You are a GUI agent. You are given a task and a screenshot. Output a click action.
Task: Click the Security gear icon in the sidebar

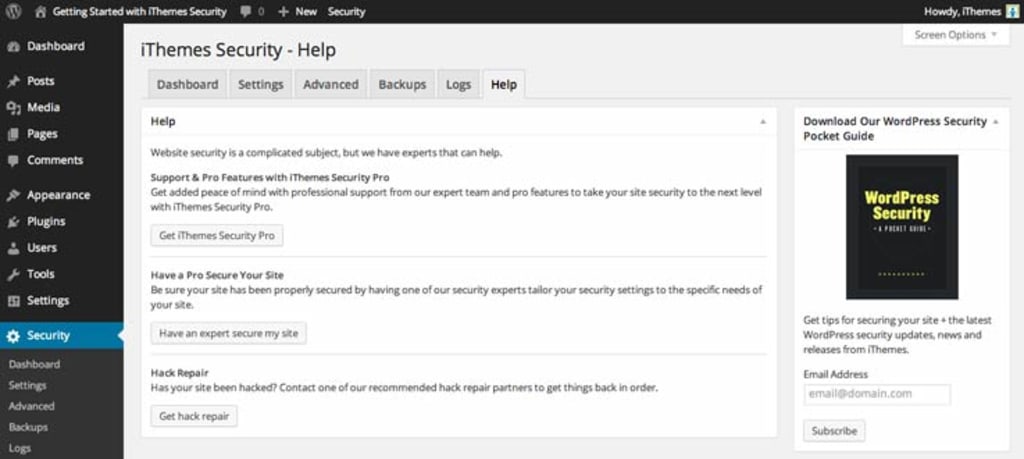point(13,336)
